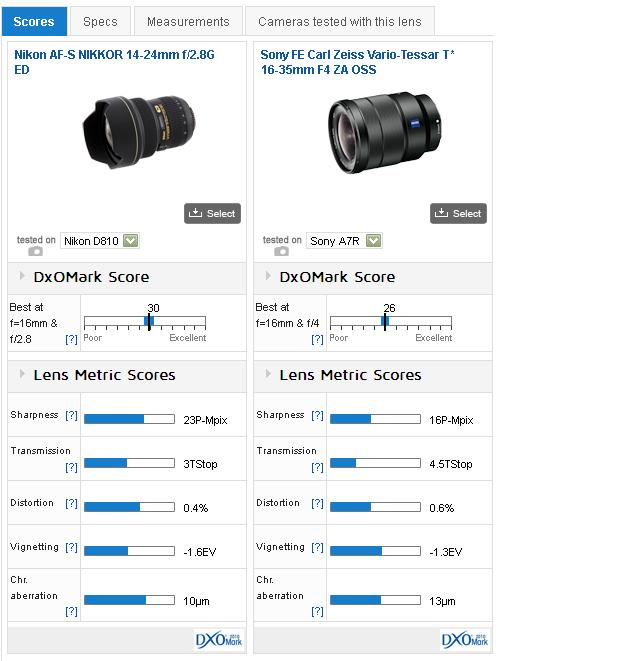Click the Sony Distortion value 0.6%
Viewport: 640px width, 661px height.
441,508
